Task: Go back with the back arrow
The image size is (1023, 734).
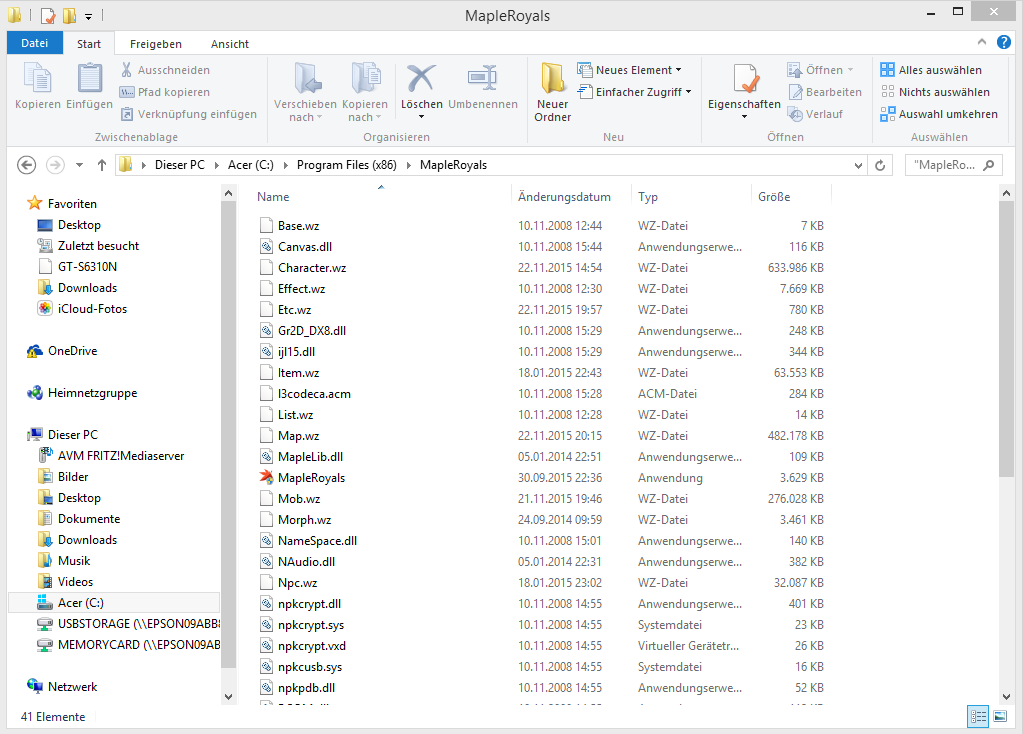Action: tap(27, 165)
